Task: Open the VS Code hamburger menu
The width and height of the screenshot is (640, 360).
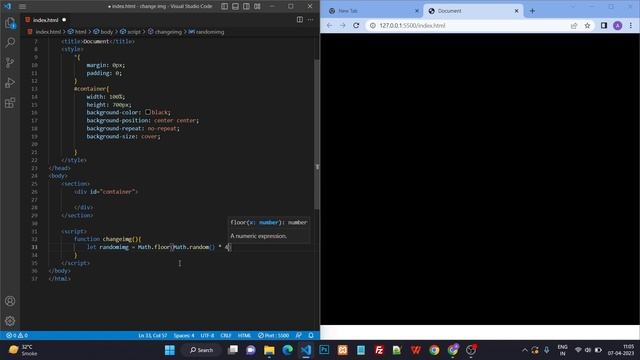Action: tap(22, 6)
